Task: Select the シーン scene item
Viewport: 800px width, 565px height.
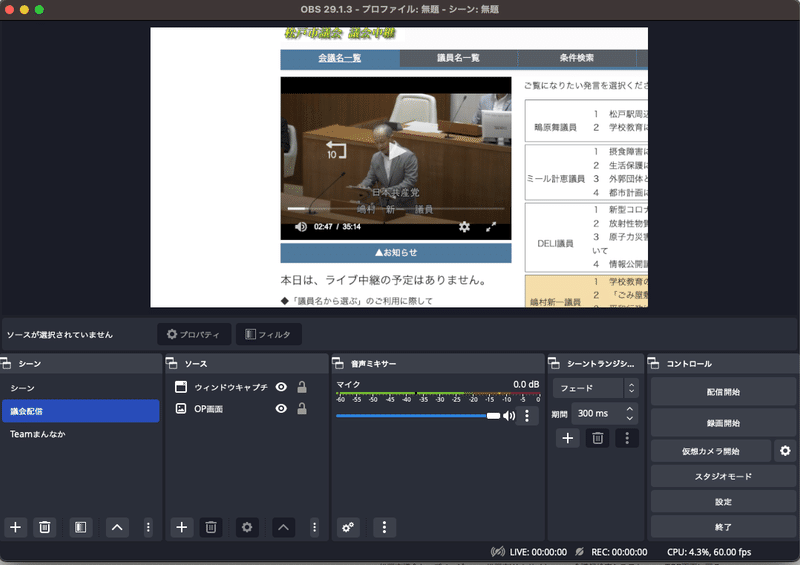Action: pos(81,388)
